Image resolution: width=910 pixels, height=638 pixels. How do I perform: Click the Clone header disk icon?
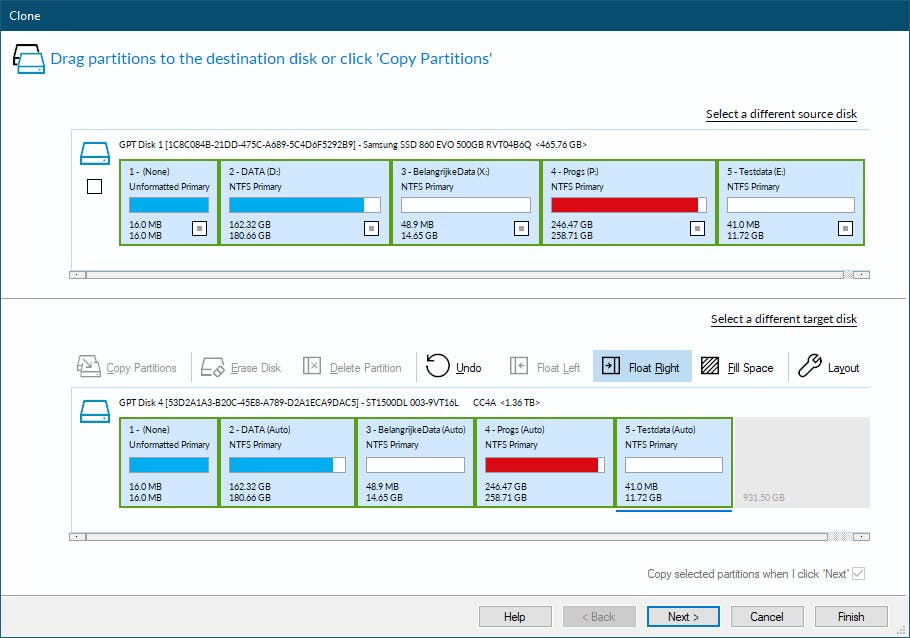[x=28, y=58]
